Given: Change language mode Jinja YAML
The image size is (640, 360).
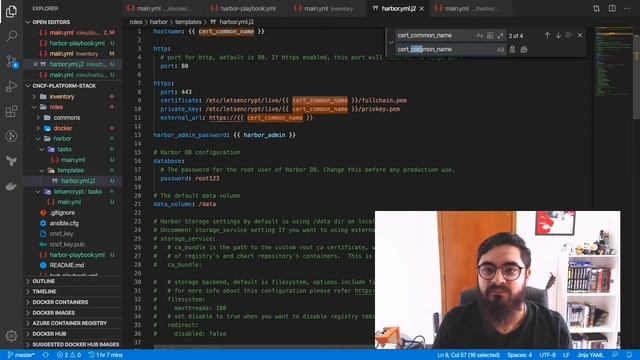Looking at the screenshot, I should click(x=590, y=355).
